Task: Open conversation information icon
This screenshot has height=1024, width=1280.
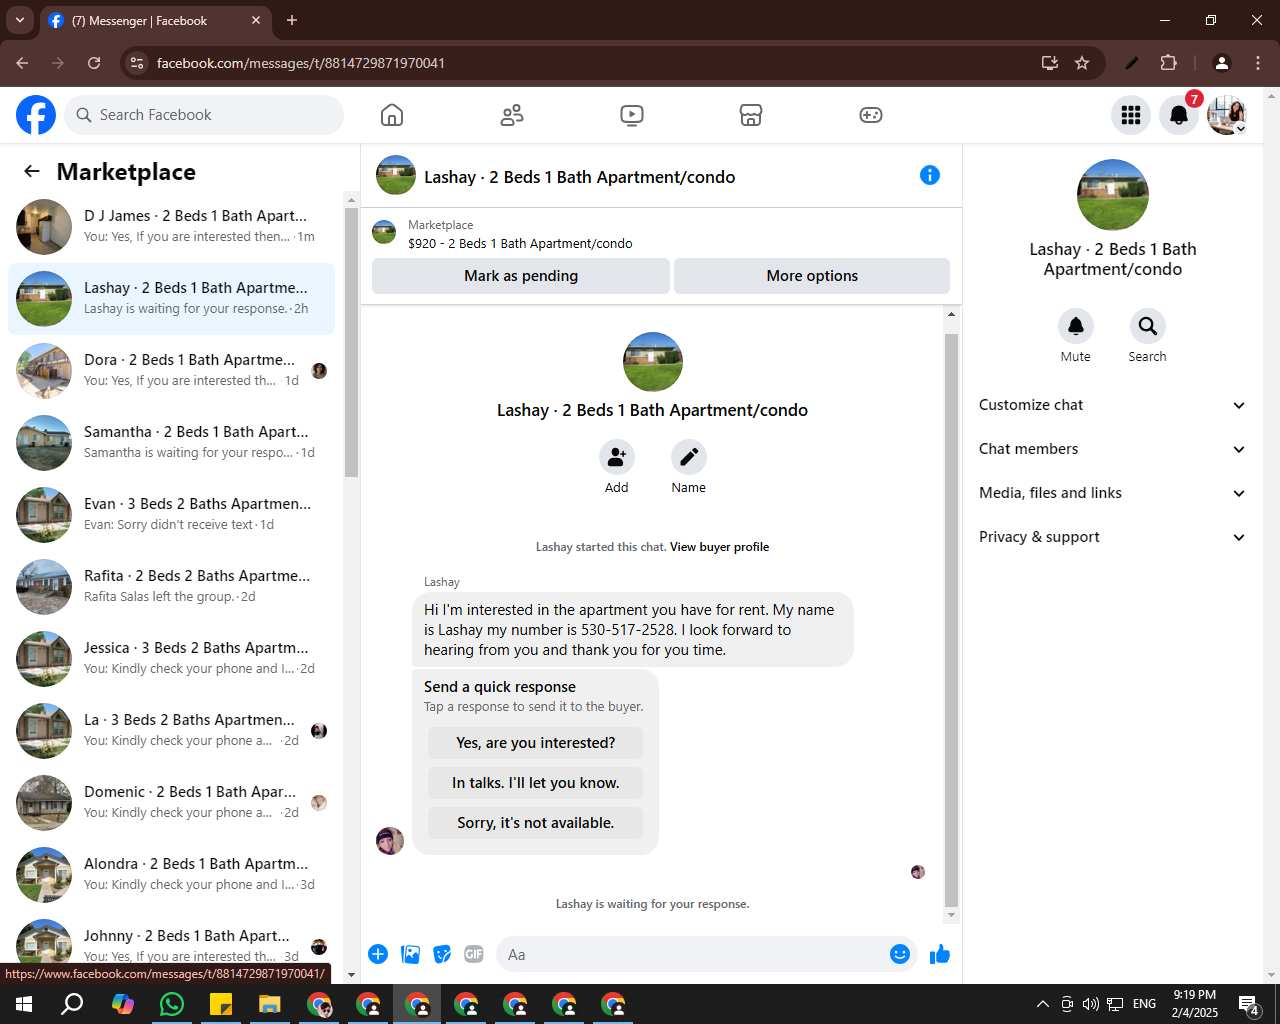Action: click(930, 175)
